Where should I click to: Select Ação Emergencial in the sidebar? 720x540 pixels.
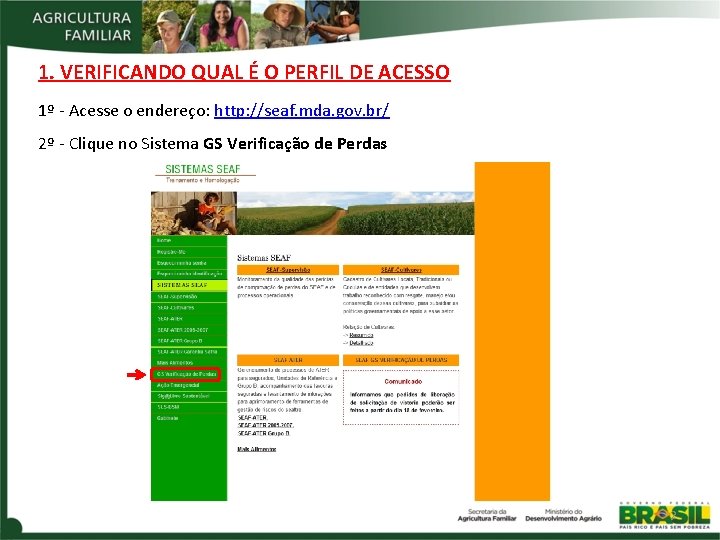(x=178, y=385)
